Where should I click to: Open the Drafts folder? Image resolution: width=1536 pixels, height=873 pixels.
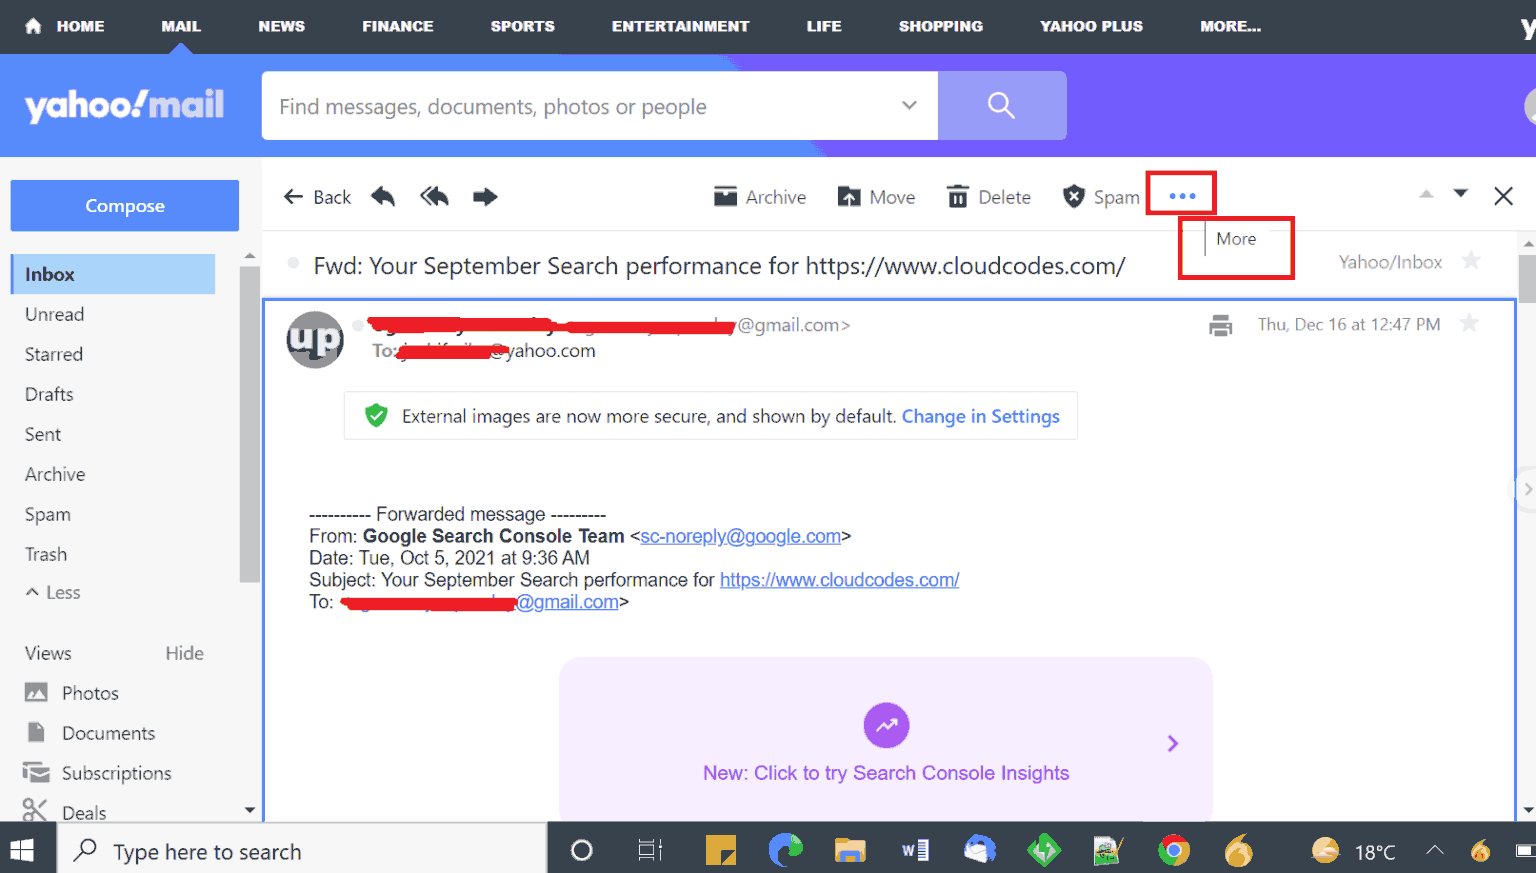pyautogui.click(x=49, y=394)
